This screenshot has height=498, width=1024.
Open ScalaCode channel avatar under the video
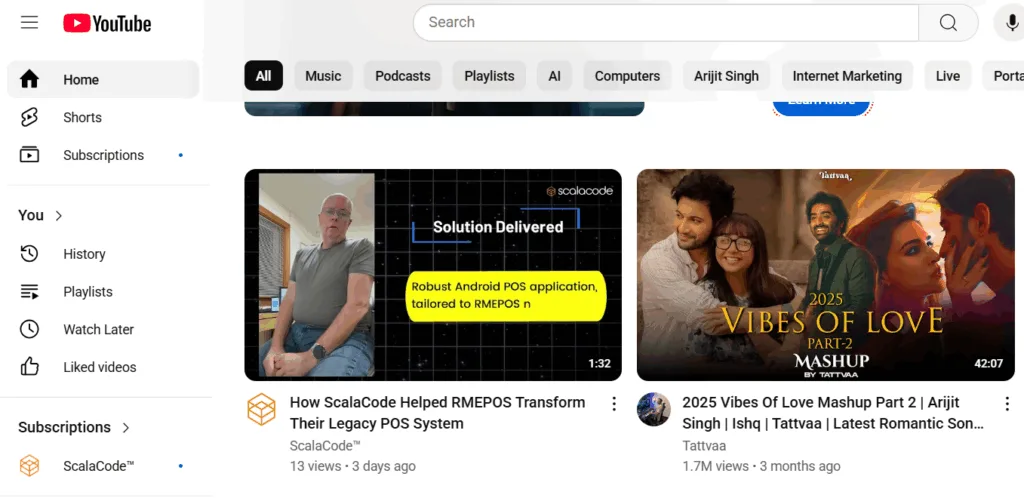point(261,410)
